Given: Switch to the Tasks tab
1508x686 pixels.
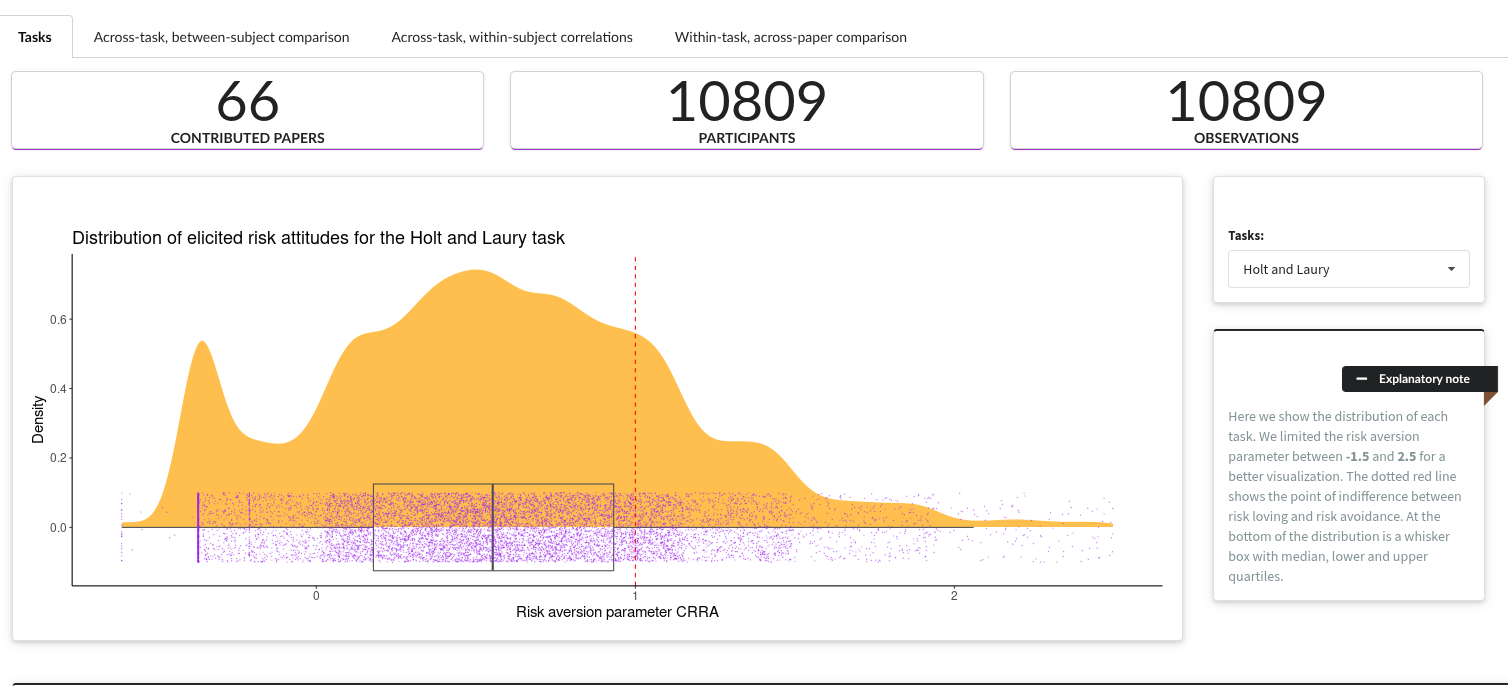Looking at the screenshot, I should click(x=36, y=37).
